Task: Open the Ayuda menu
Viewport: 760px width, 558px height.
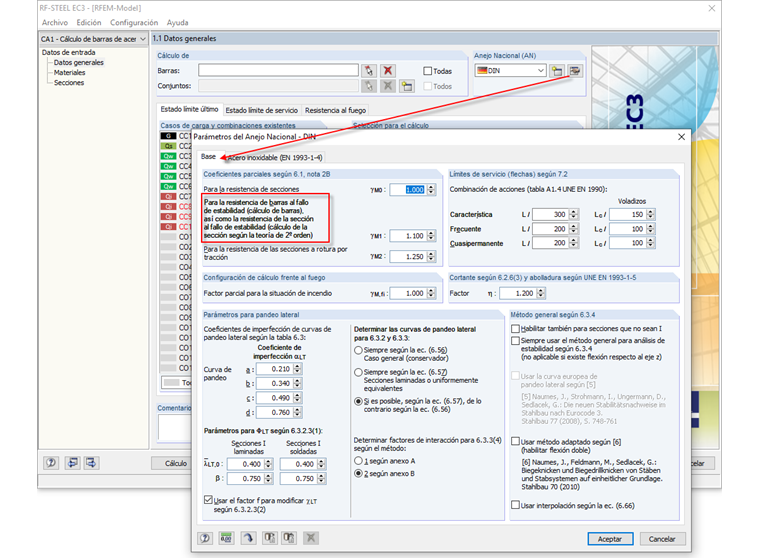Action: click(177, 23)
